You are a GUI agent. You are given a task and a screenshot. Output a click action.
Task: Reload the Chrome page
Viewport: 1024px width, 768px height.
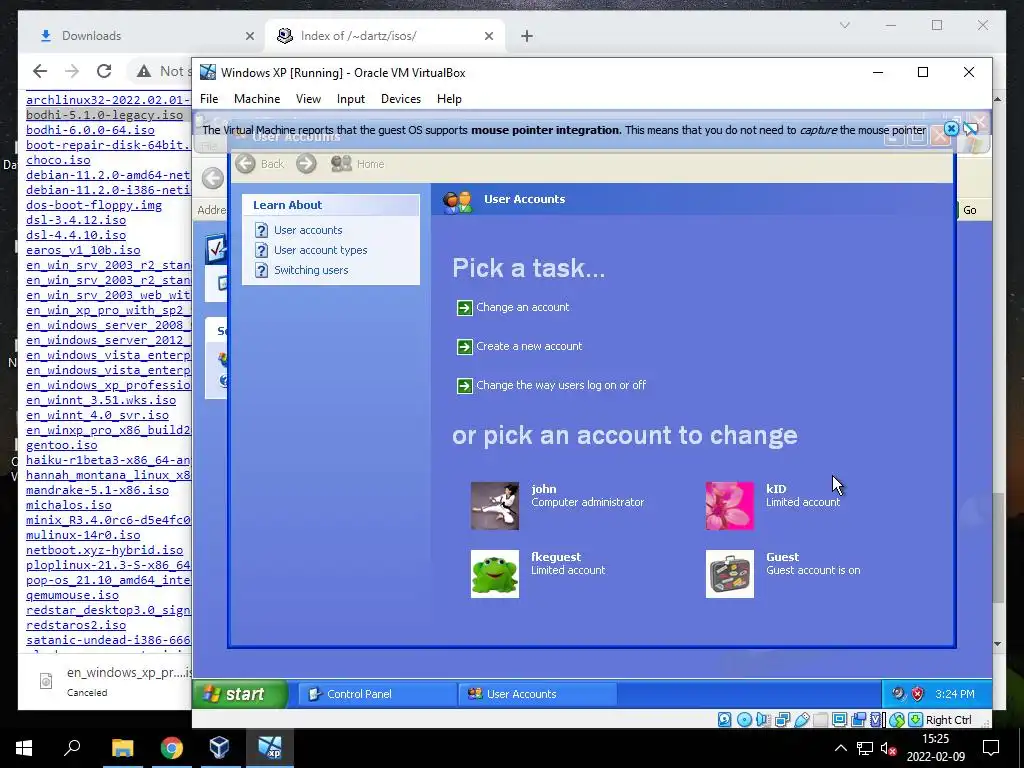[104, 71]
